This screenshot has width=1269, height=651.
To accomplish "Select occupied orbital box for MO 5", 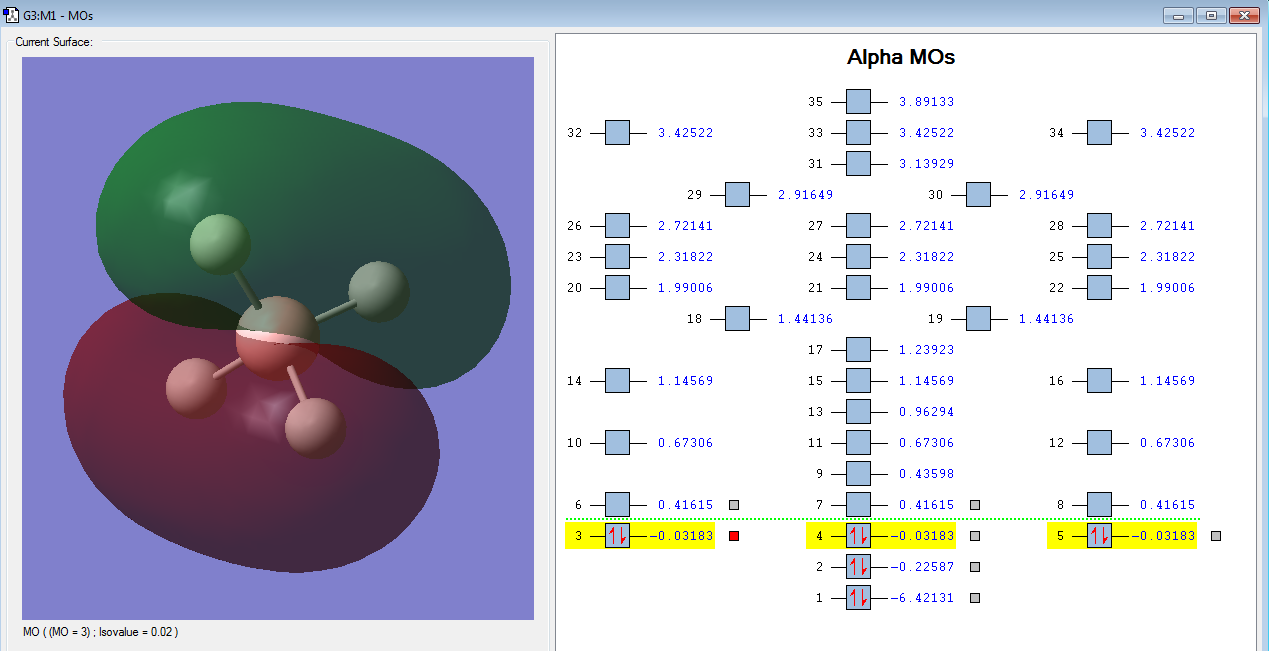I will tap(1099, 536).
